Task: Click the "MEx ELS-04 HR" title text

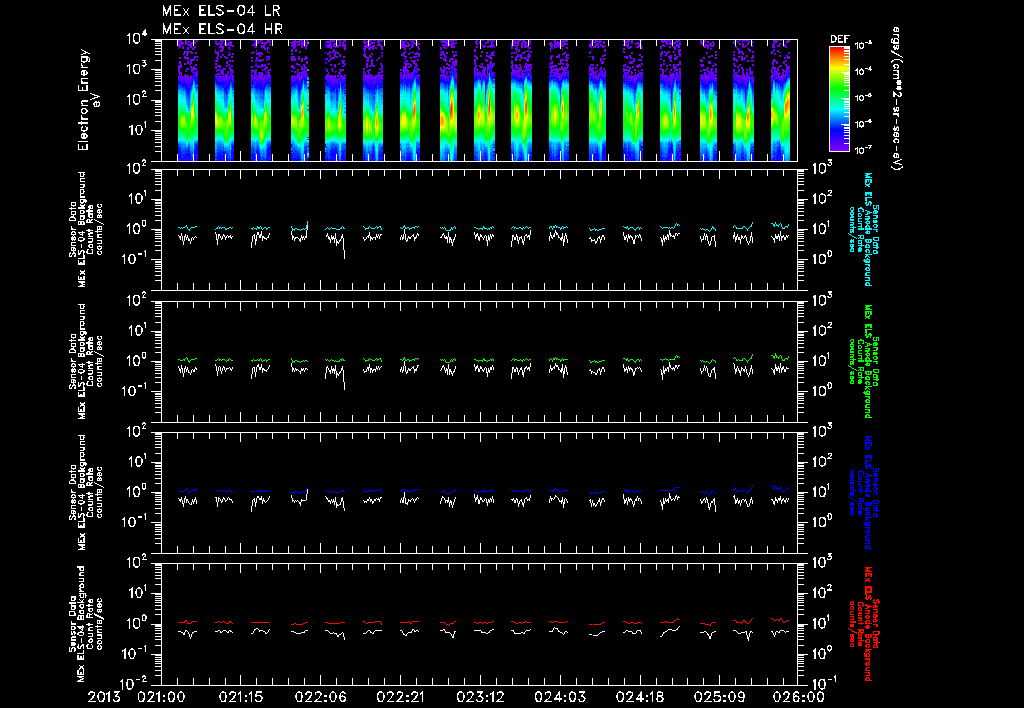Action: coord(222,29)
